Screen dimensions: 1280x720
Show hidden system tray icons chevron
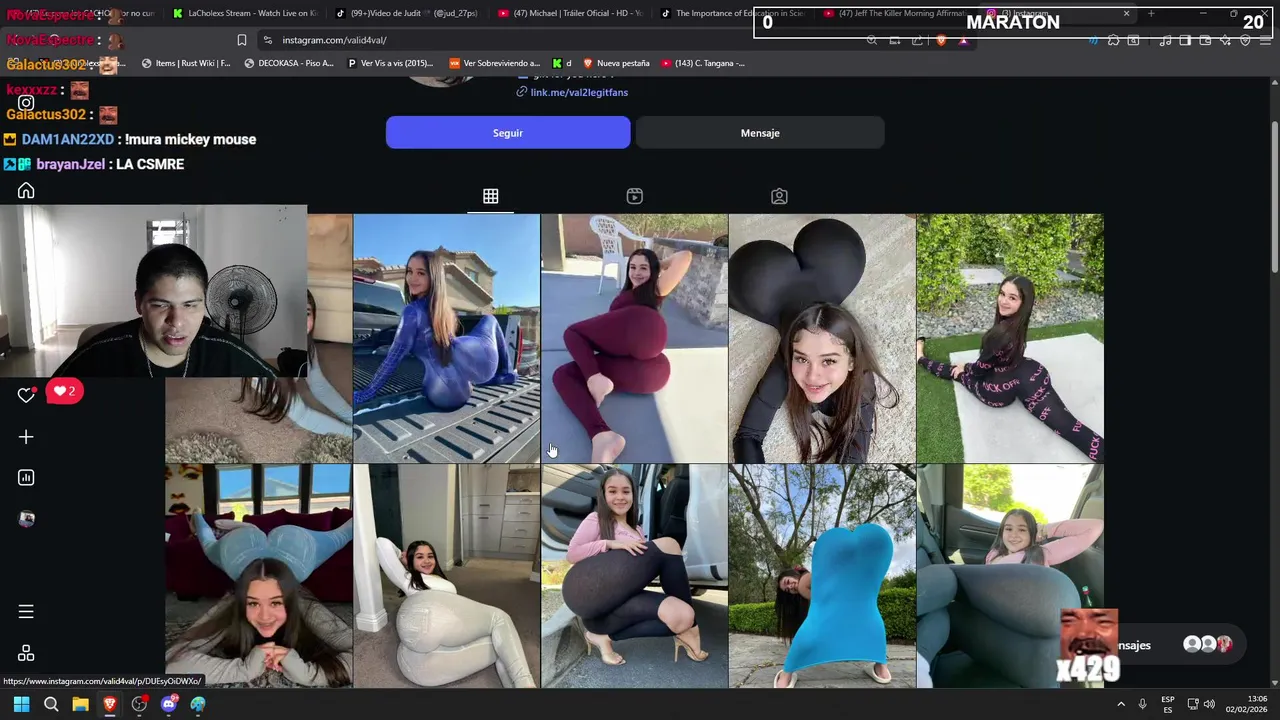pyautogui.click(x=1120, y=704)
